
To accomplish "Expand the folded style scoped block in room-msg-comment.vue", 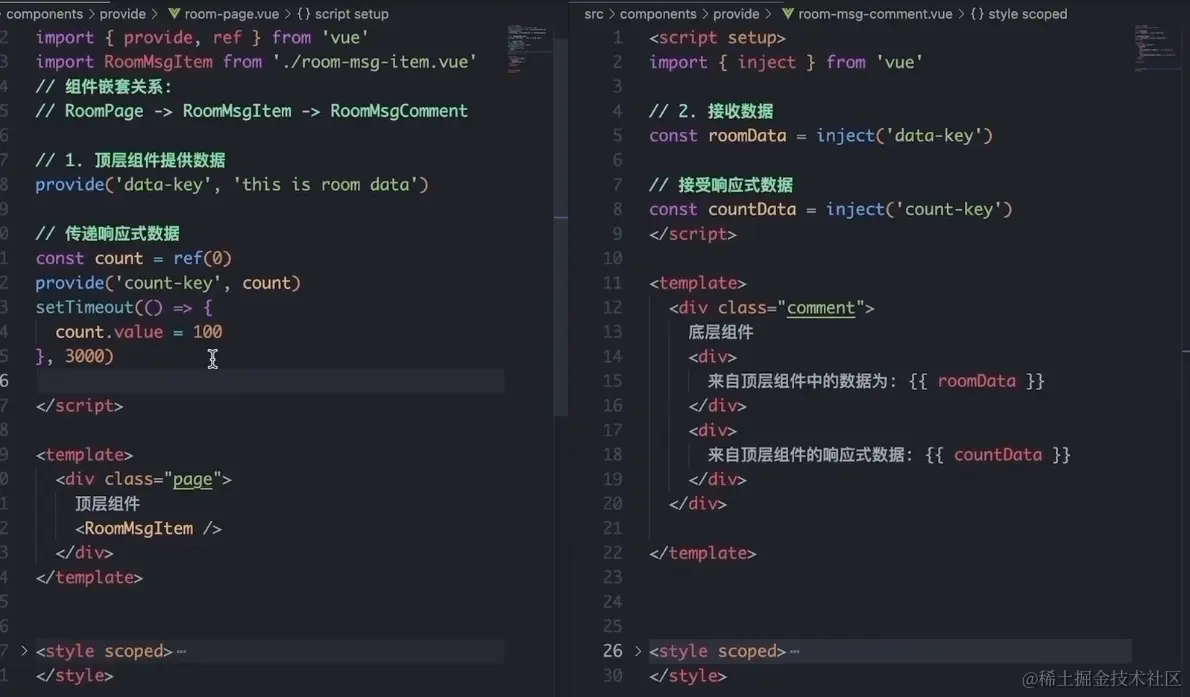I will click(638, 651).
